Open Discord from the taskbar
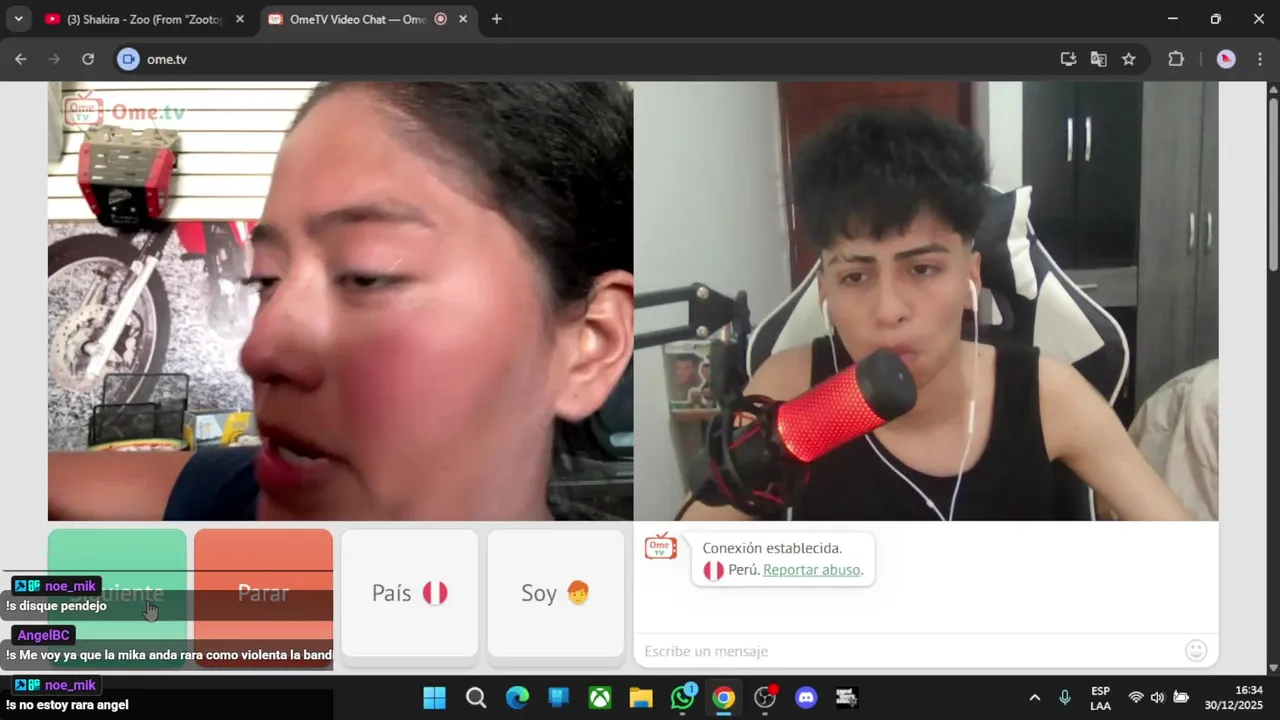The image size is (1280, 720). tap(806, 698)
